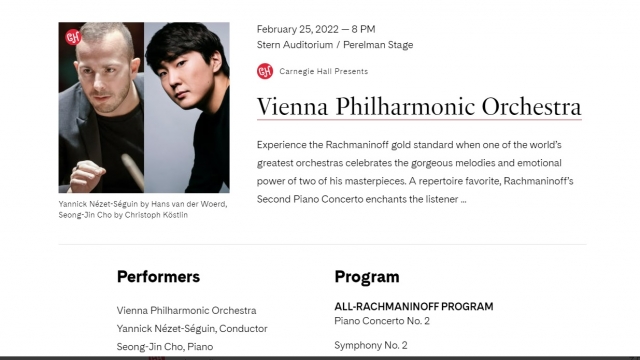Click the Program heading

pos(367,277)
